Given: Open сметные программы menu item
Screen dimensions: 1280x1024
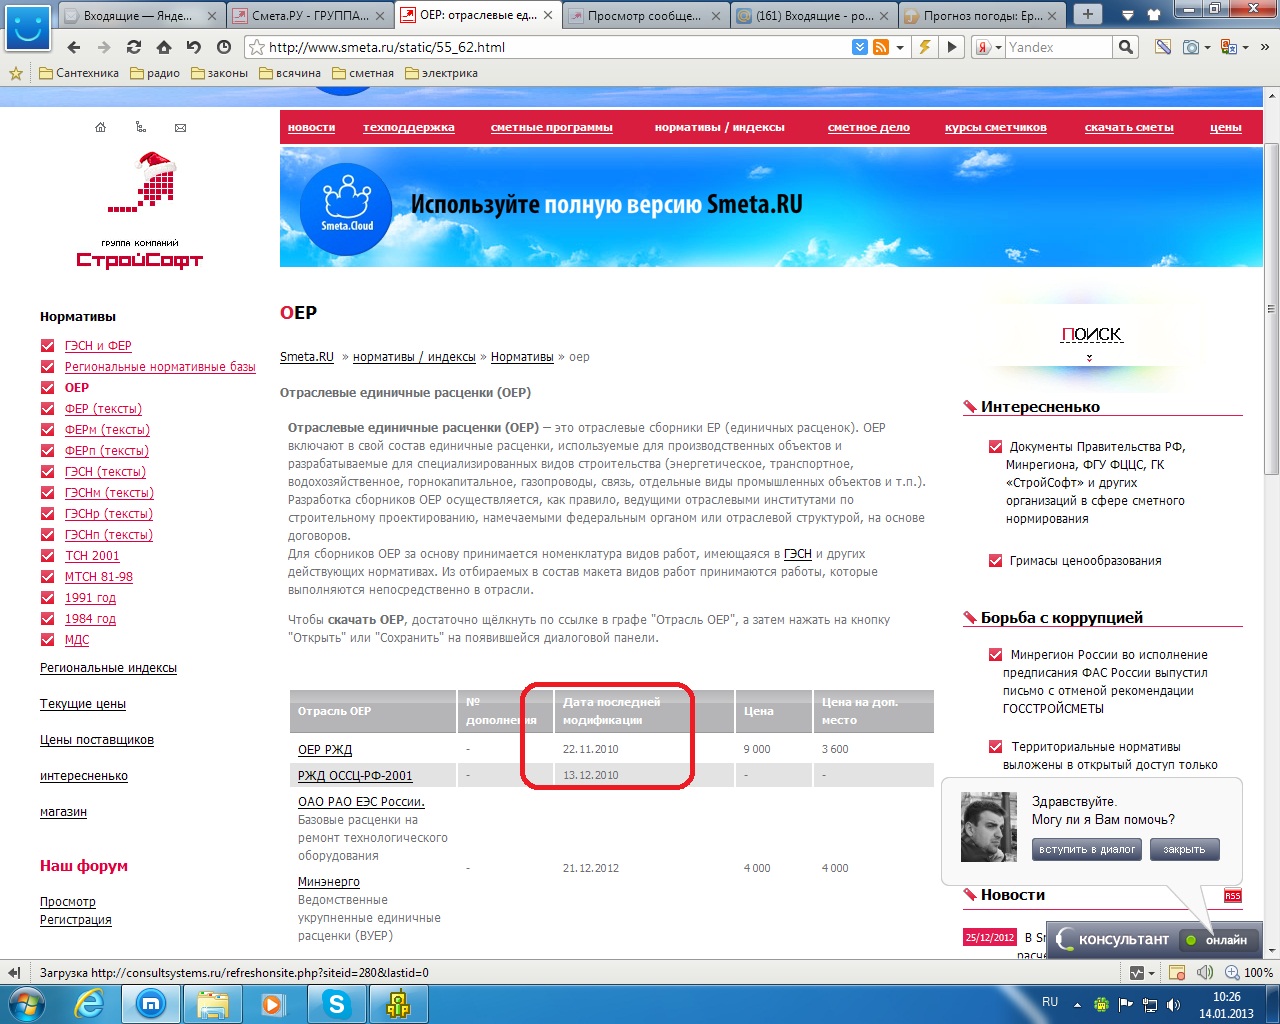Looking at the screenshot, I should click(x=552, y=127).
